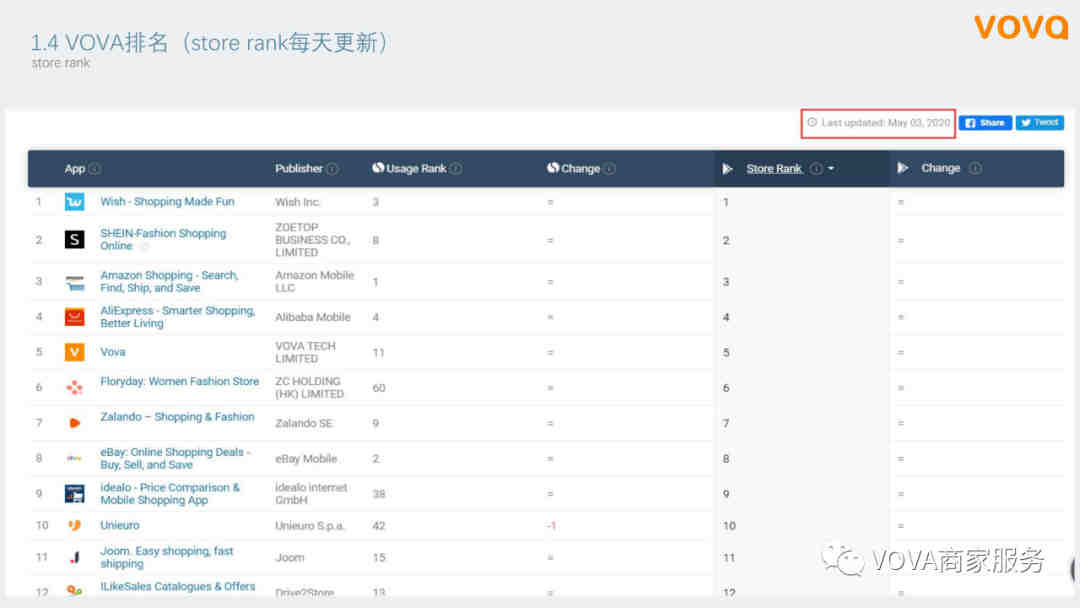The image size is (1080, 608).
Task: Select publisher "Amazon Mobile LLC"
Action: [314, 282]
